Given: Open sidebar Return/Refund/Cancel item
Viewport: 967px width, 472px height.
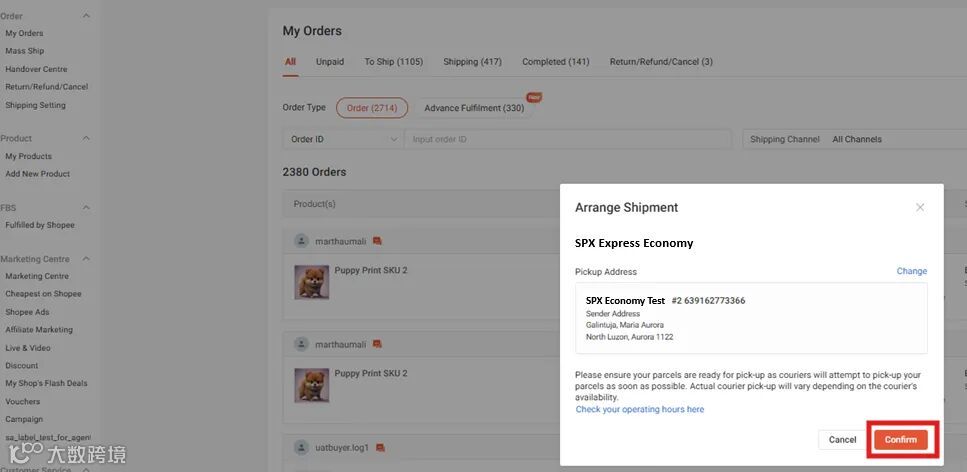Looking at the screenshot, I should [47, 87].
